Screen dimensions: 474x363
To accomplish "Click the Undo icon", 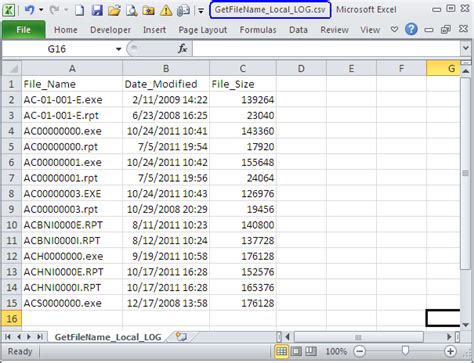I will [29, 10].
